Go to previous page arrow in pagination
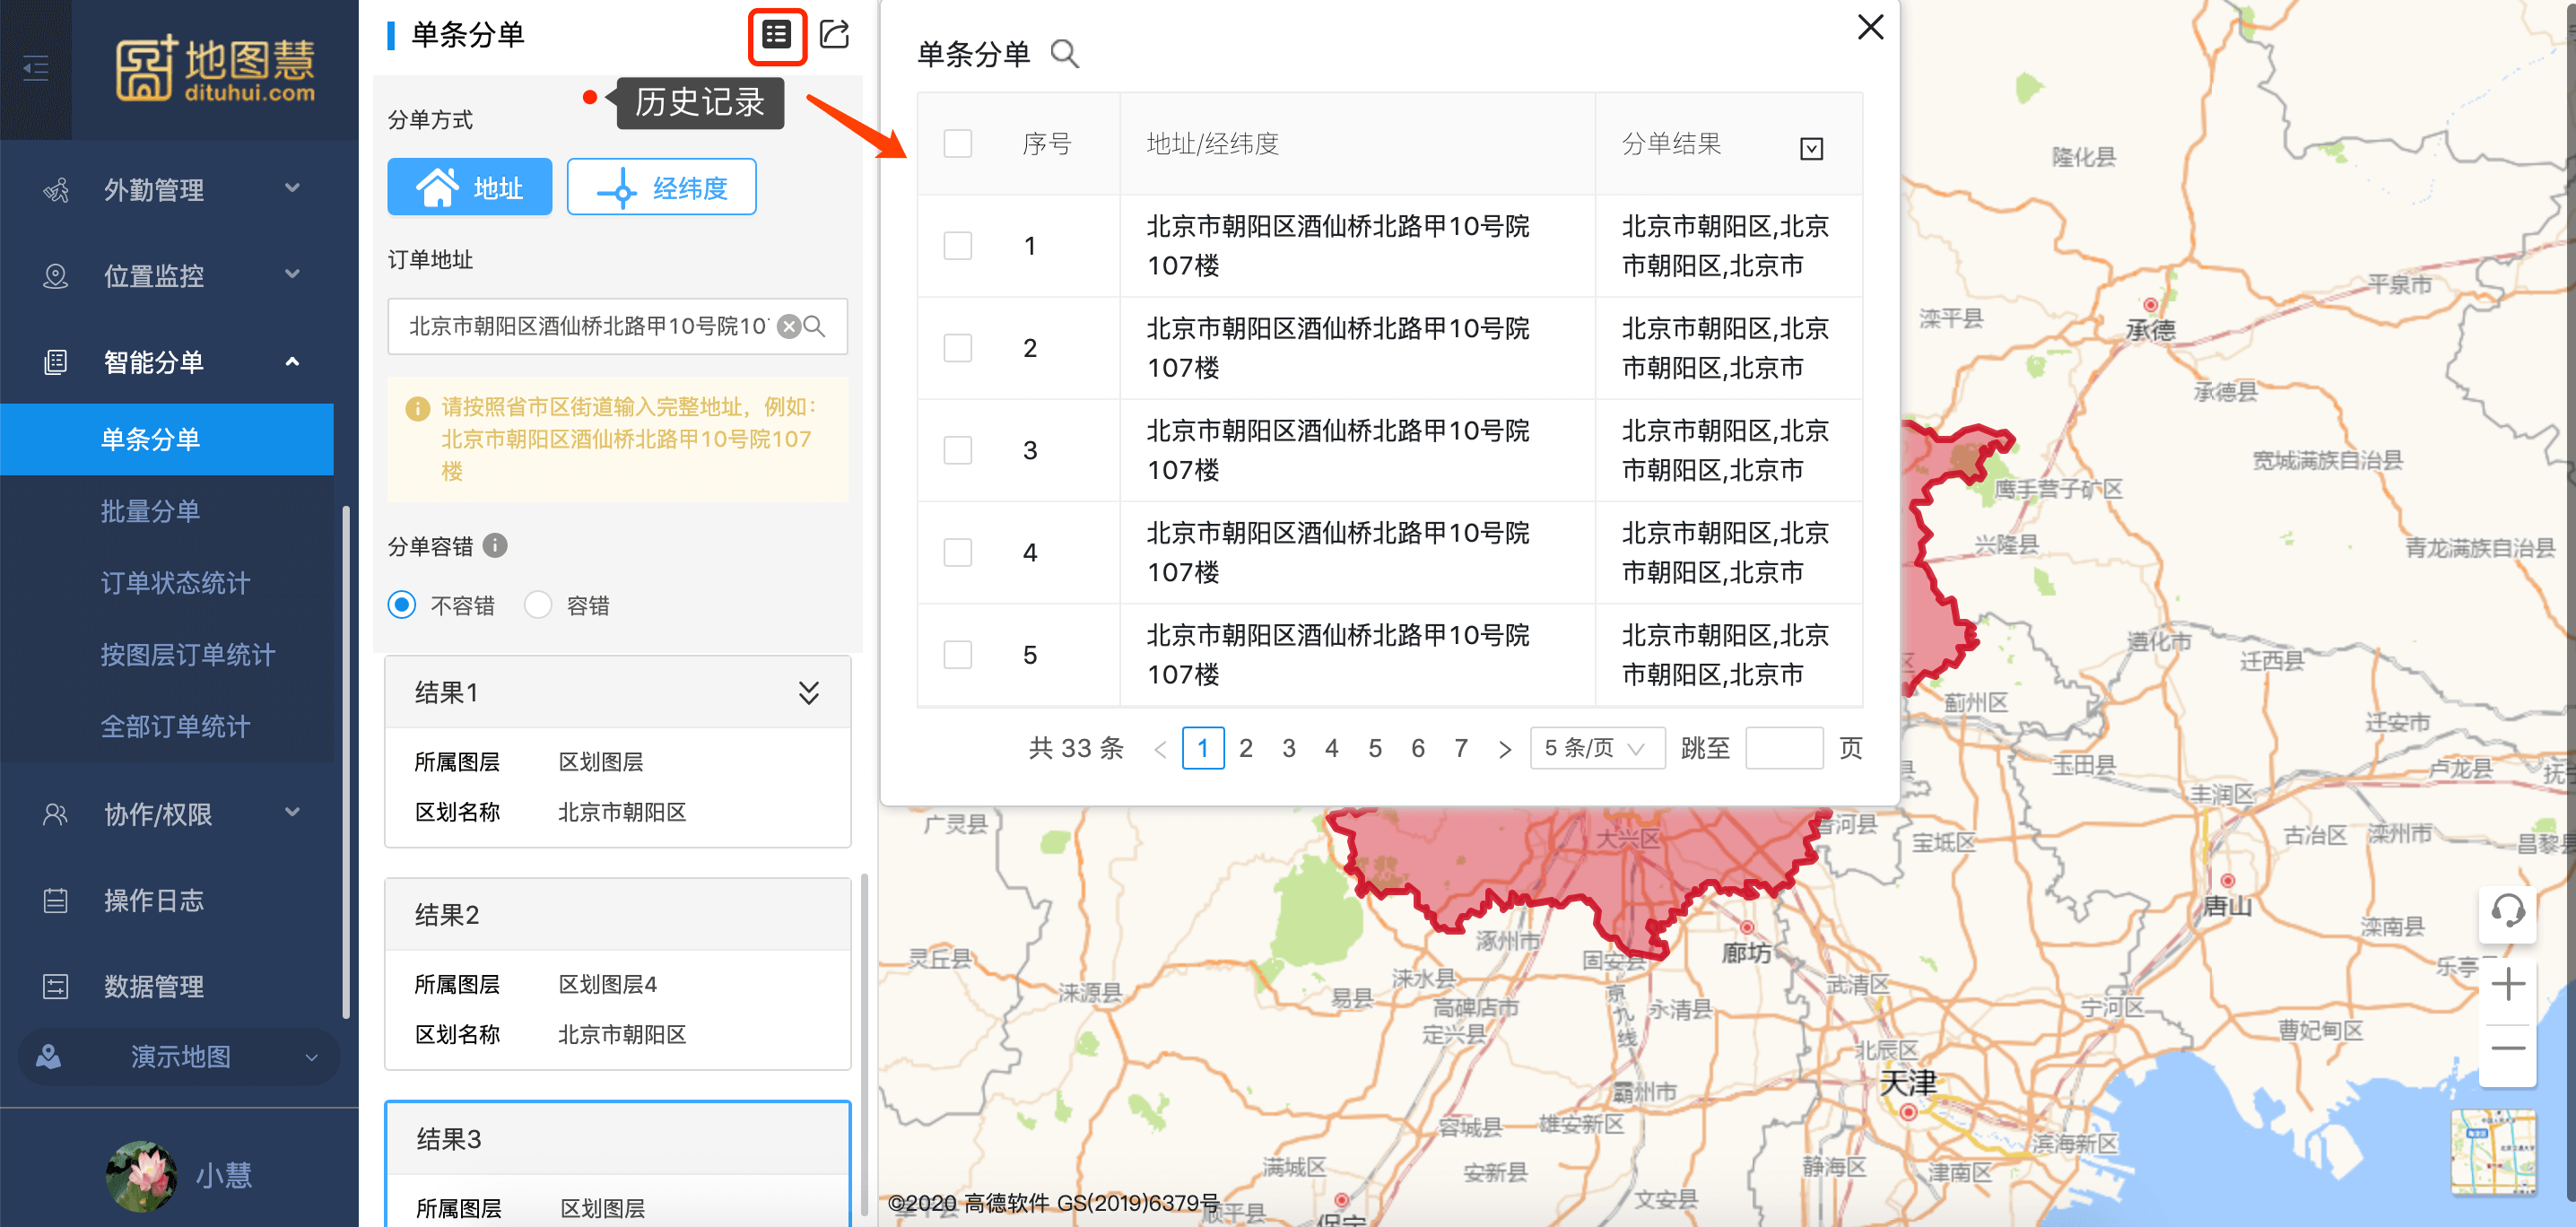Viewport: 2576px width, 1227px height. tap(1160, 749)
